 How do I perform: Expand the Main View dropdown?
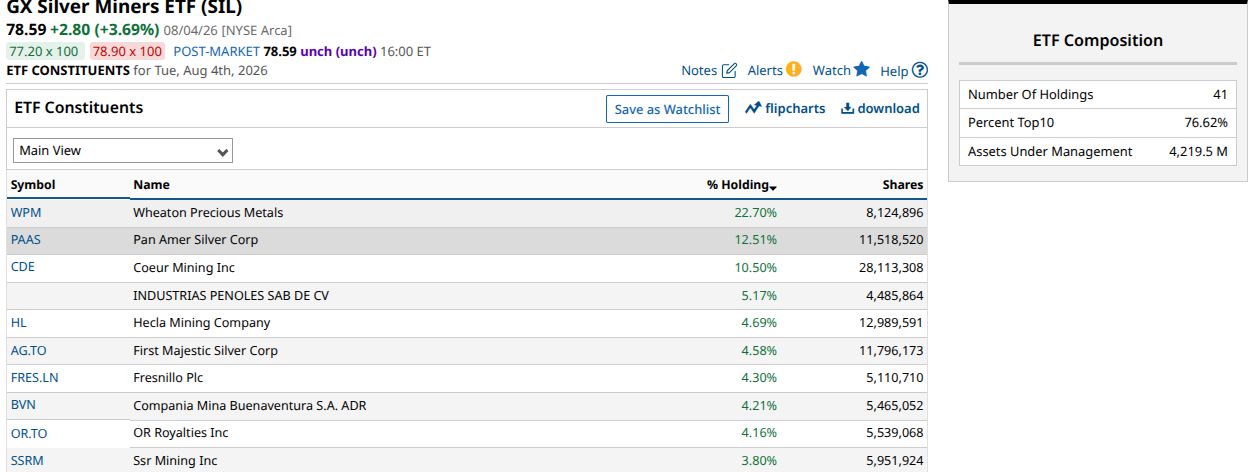(123, 151)
